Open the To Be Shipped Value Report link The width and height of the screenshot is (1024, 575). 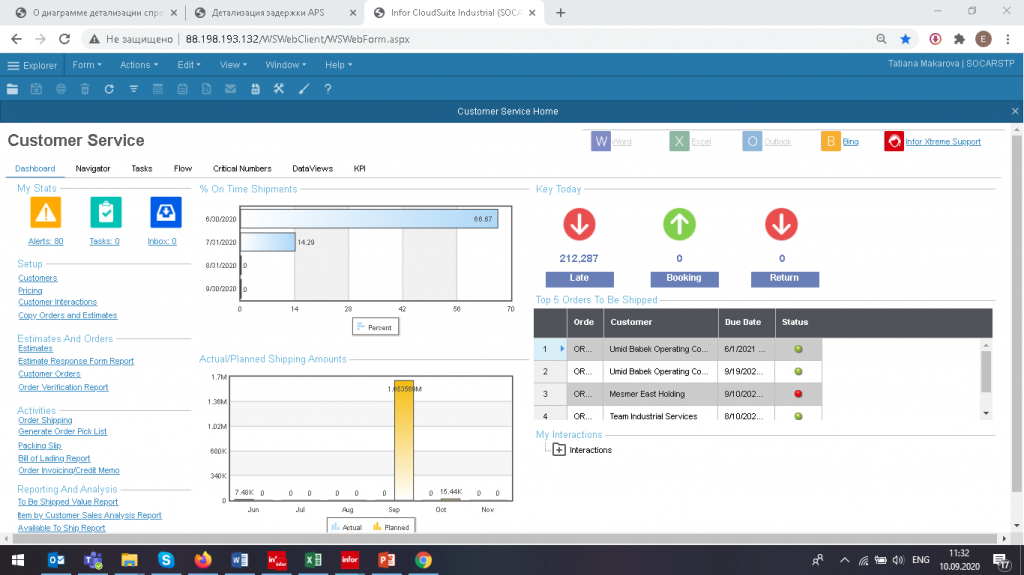[68, 502]
